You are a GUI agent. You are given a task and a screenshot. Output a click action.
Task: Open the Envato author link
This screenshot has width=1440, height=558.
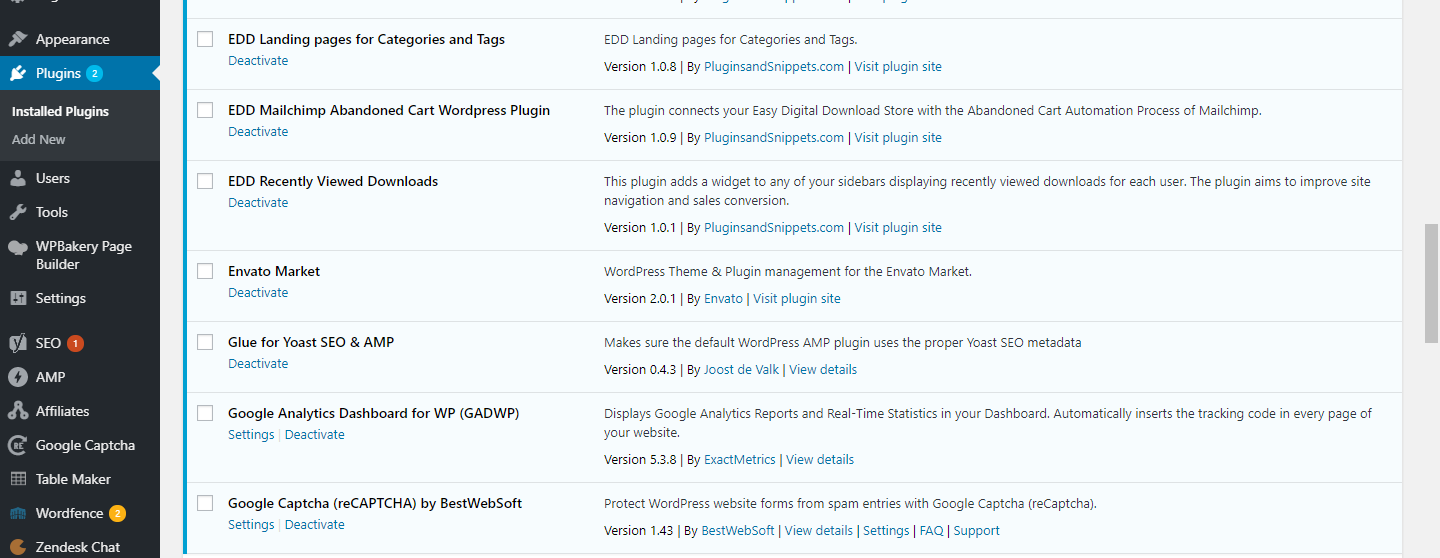point(723,299)
